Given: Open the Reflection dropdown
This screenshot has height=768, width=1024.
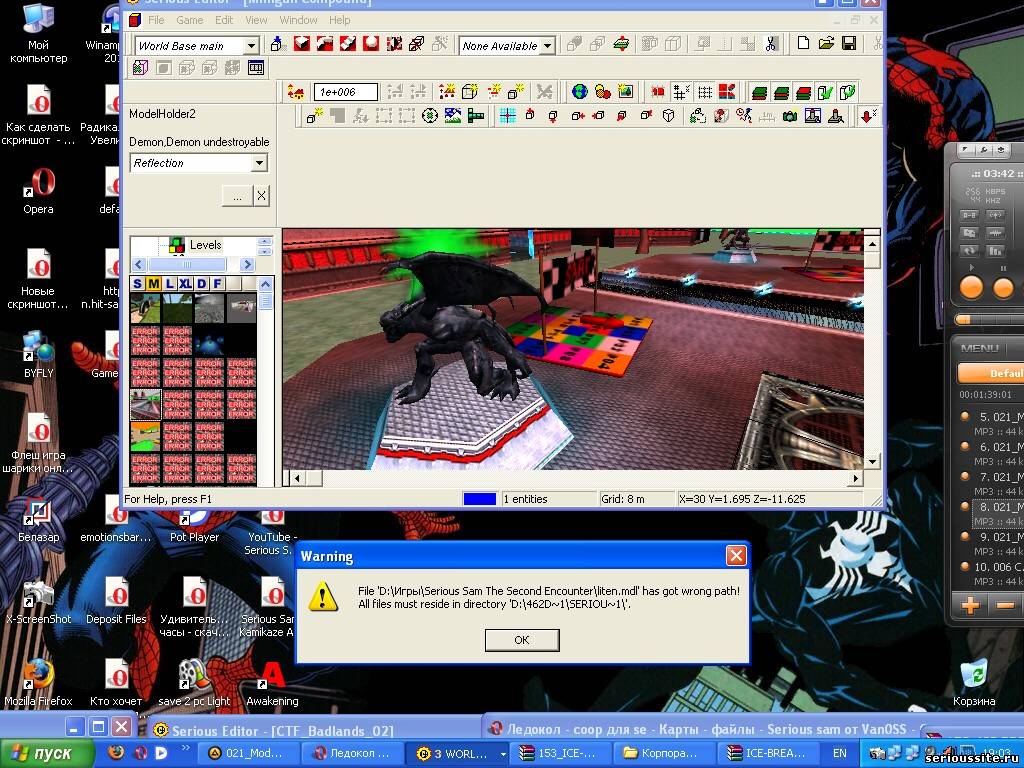Looking at the screenshot, I should click(259, 163).
